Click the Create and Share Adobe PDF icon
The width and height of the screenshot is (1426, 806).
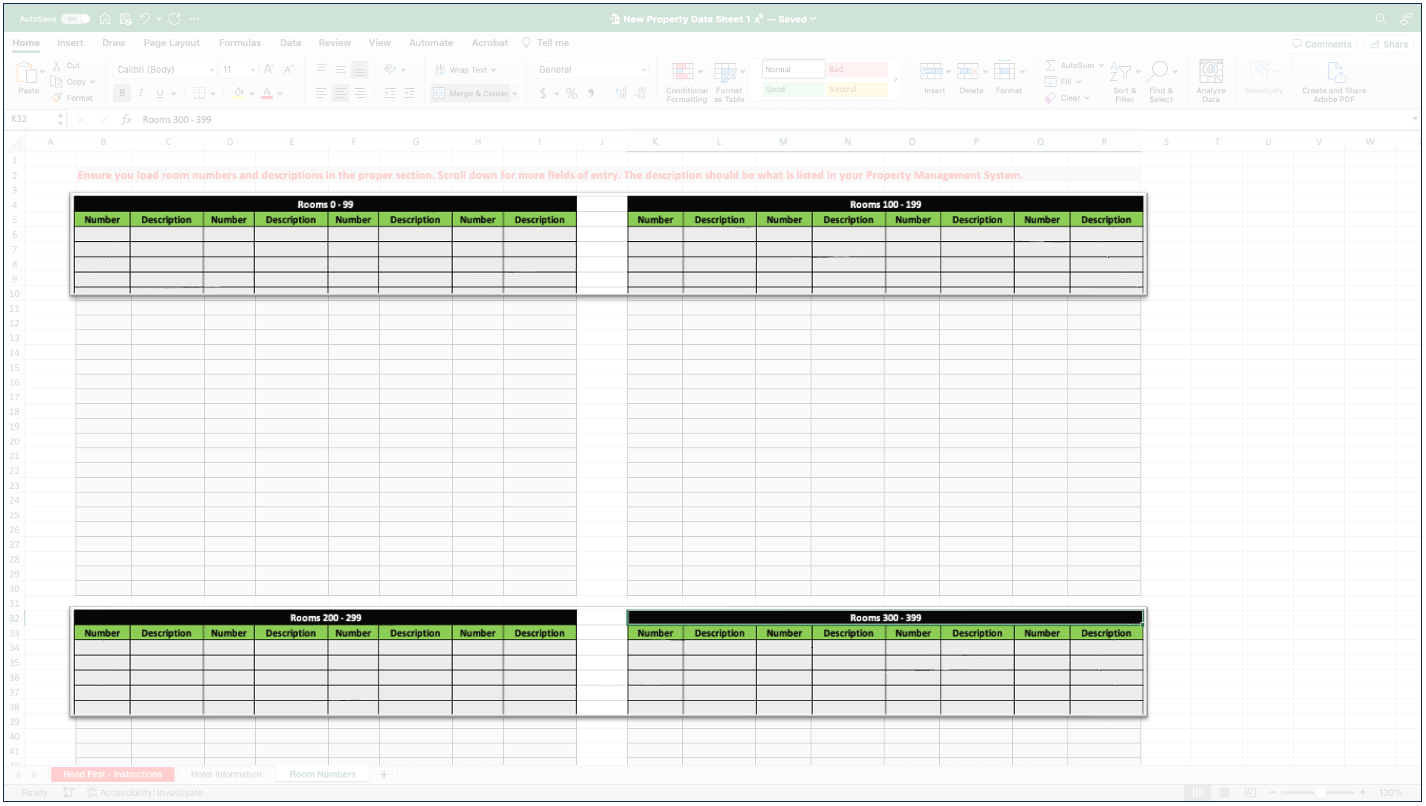[x=1334, y=73]
